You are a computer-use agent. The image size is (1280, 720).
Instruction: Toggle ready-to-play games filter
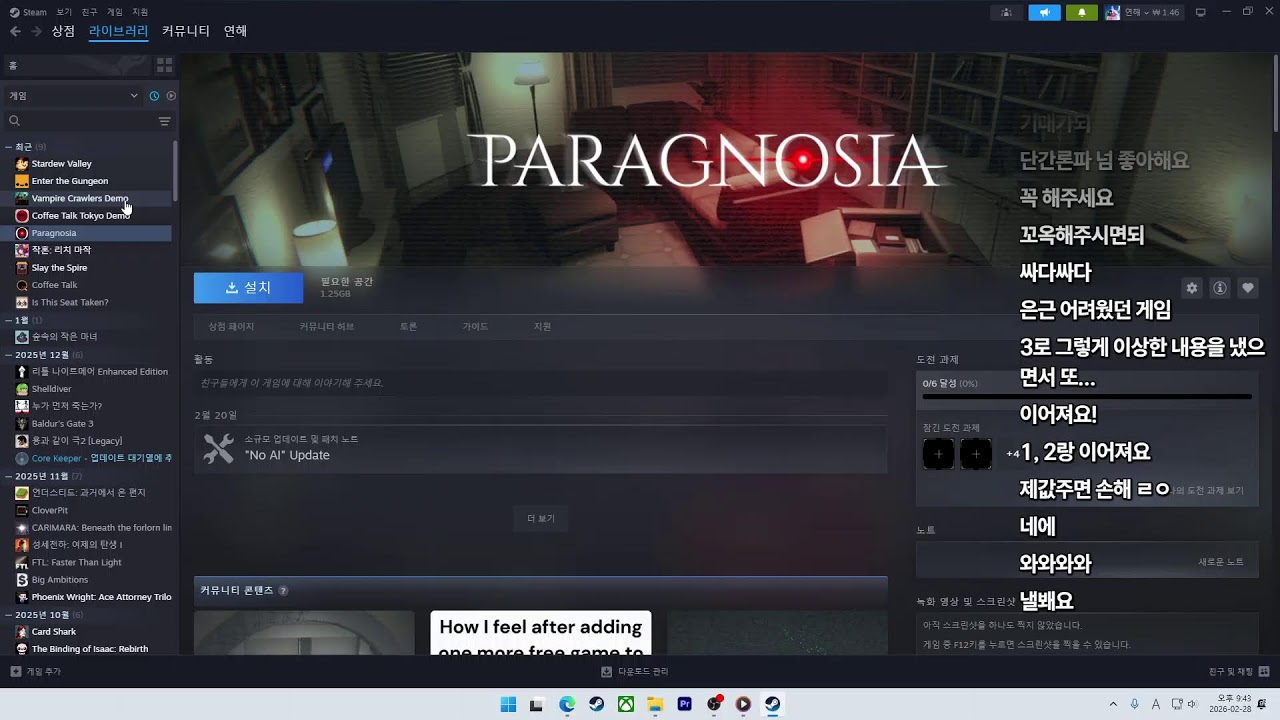[171, 96]
